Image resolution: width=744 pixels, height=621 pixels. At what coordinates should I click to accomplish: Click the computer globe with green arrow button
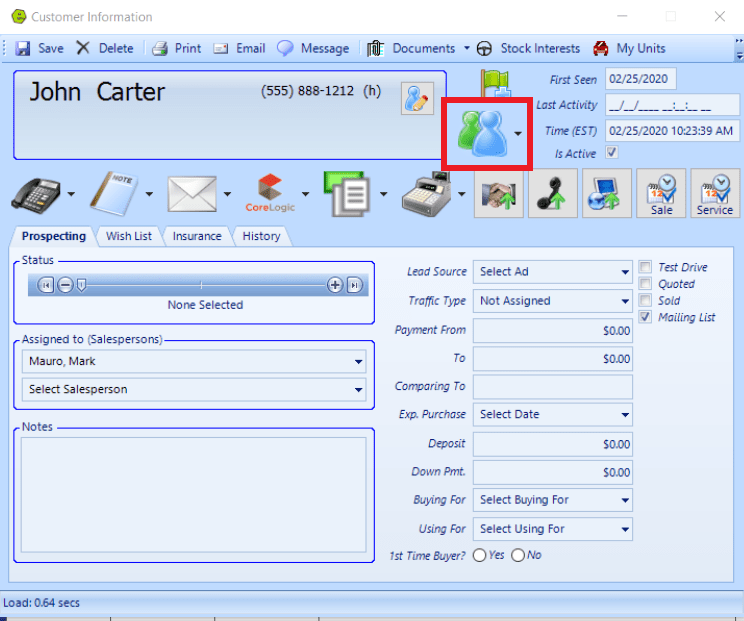point(607,194)
